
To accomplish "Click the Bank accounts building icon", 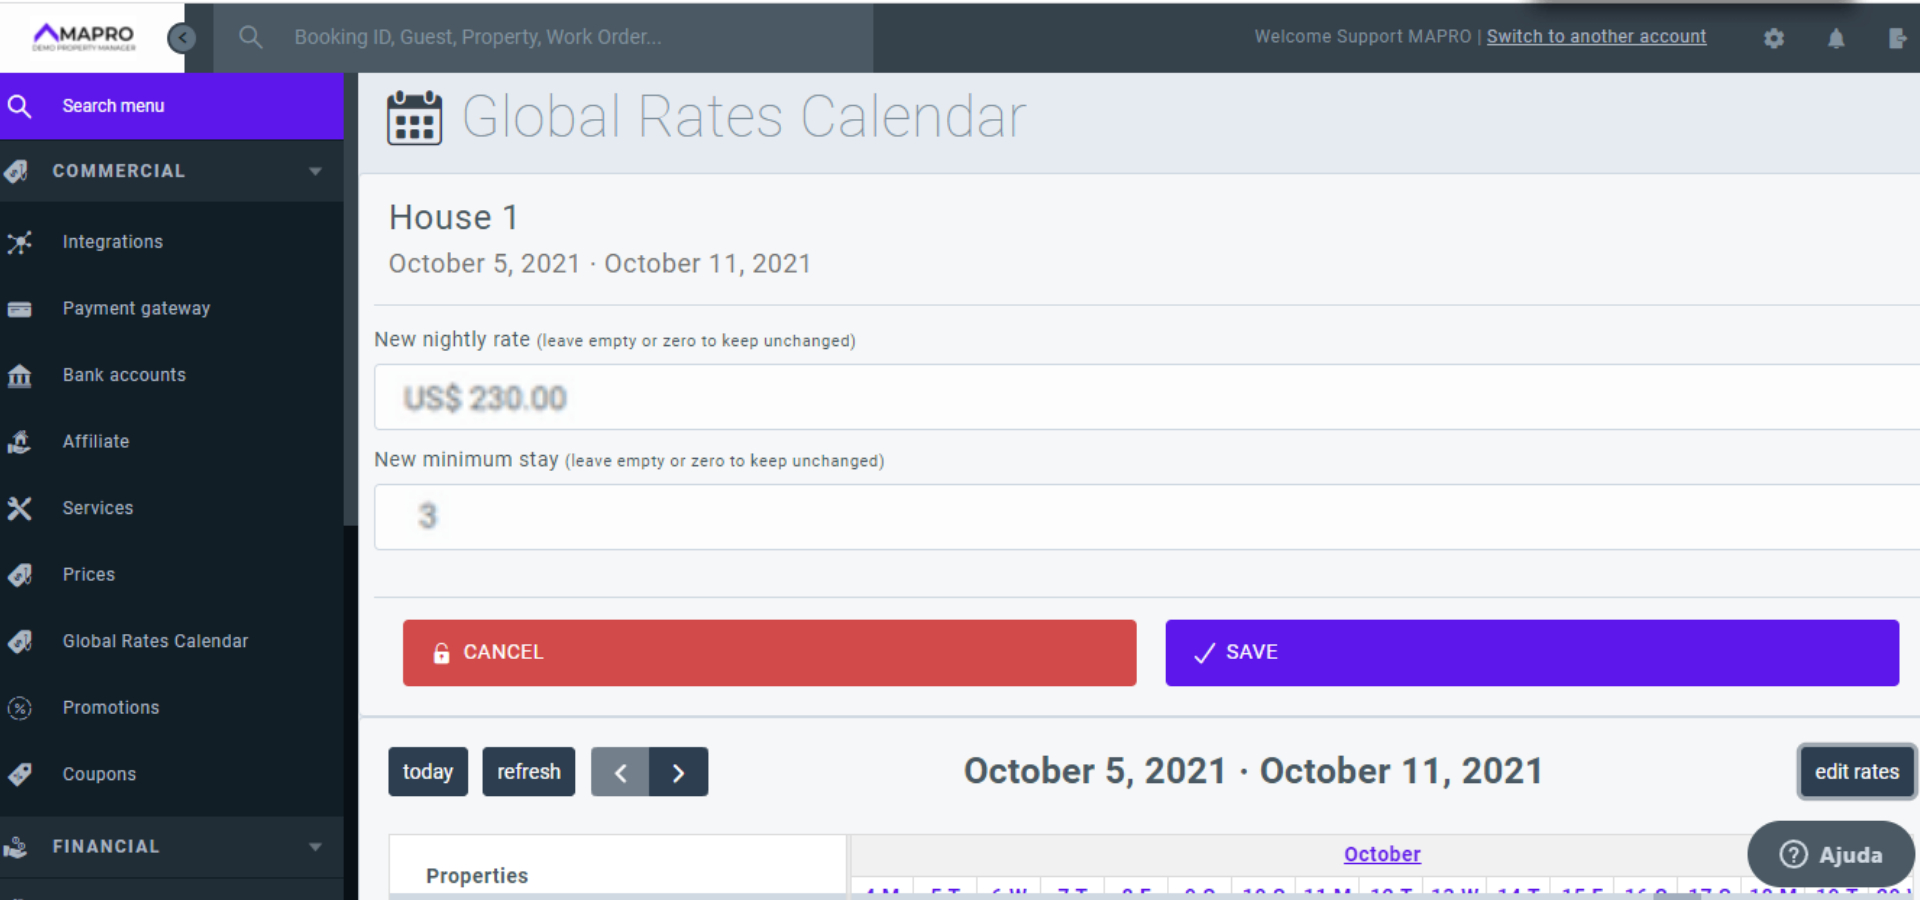I will [20, 376].
